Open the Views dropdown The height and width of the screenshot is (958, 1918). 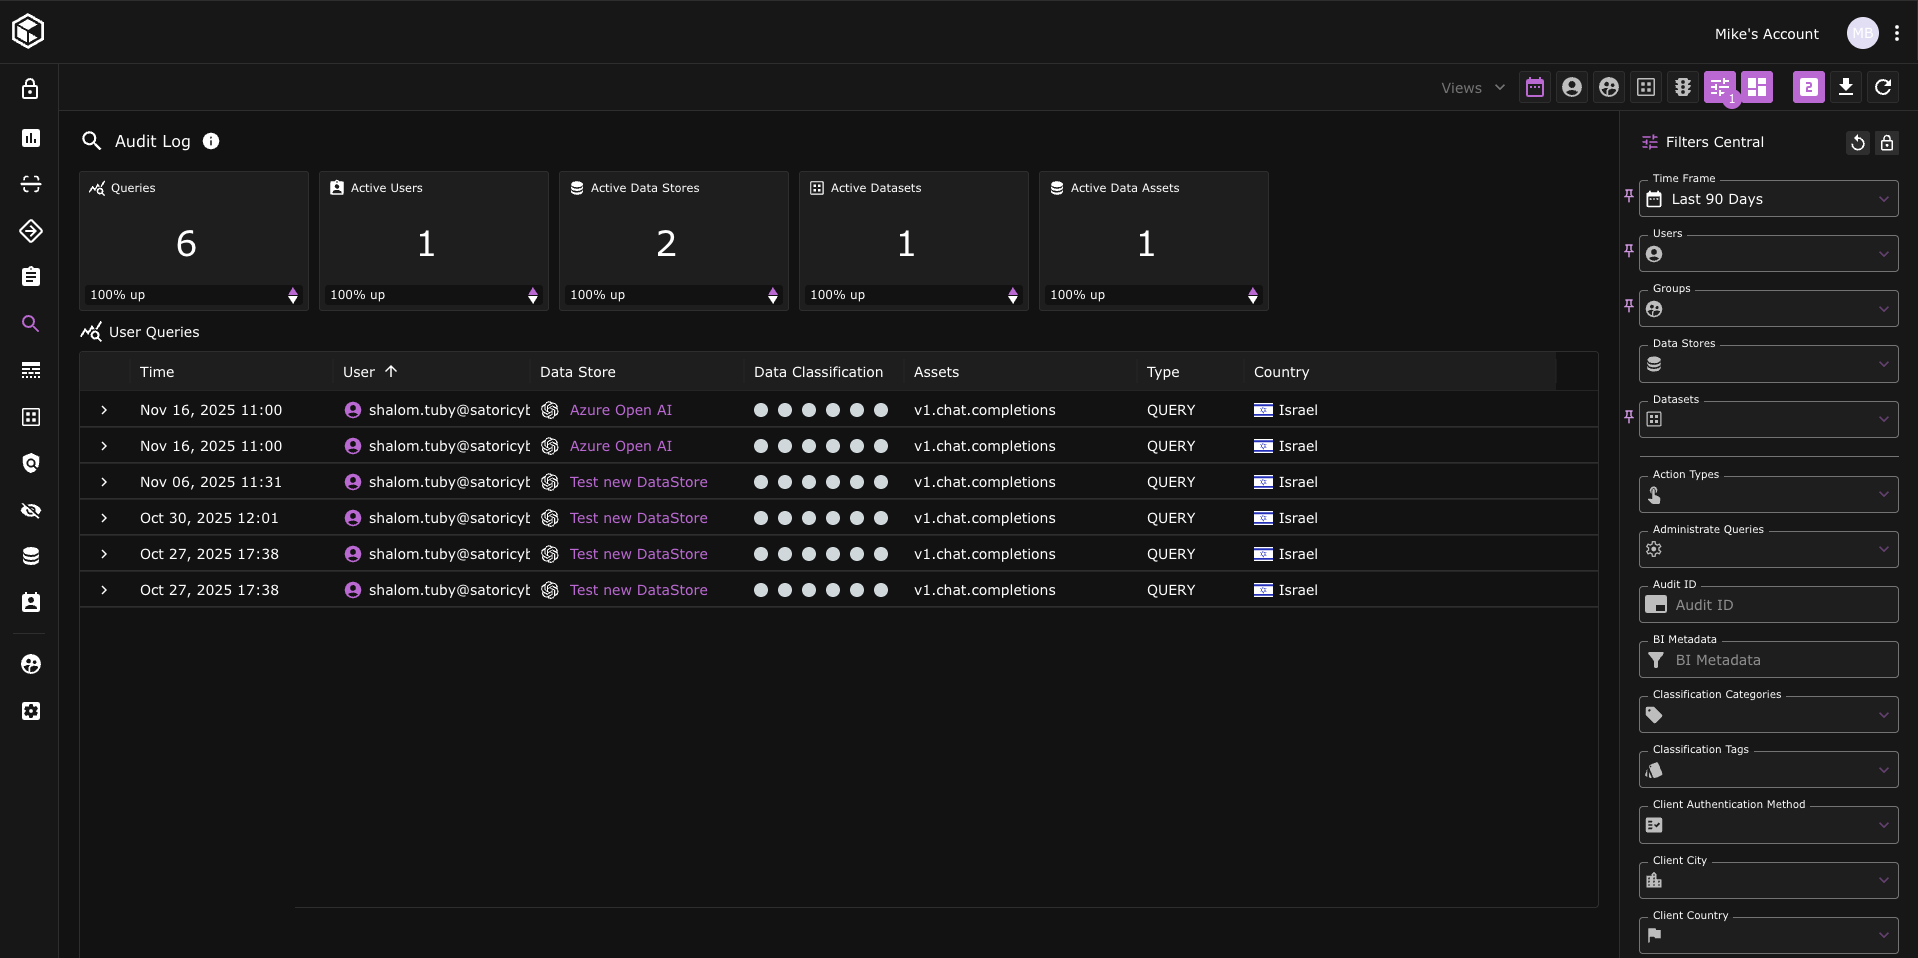(x=1472, y=88)
